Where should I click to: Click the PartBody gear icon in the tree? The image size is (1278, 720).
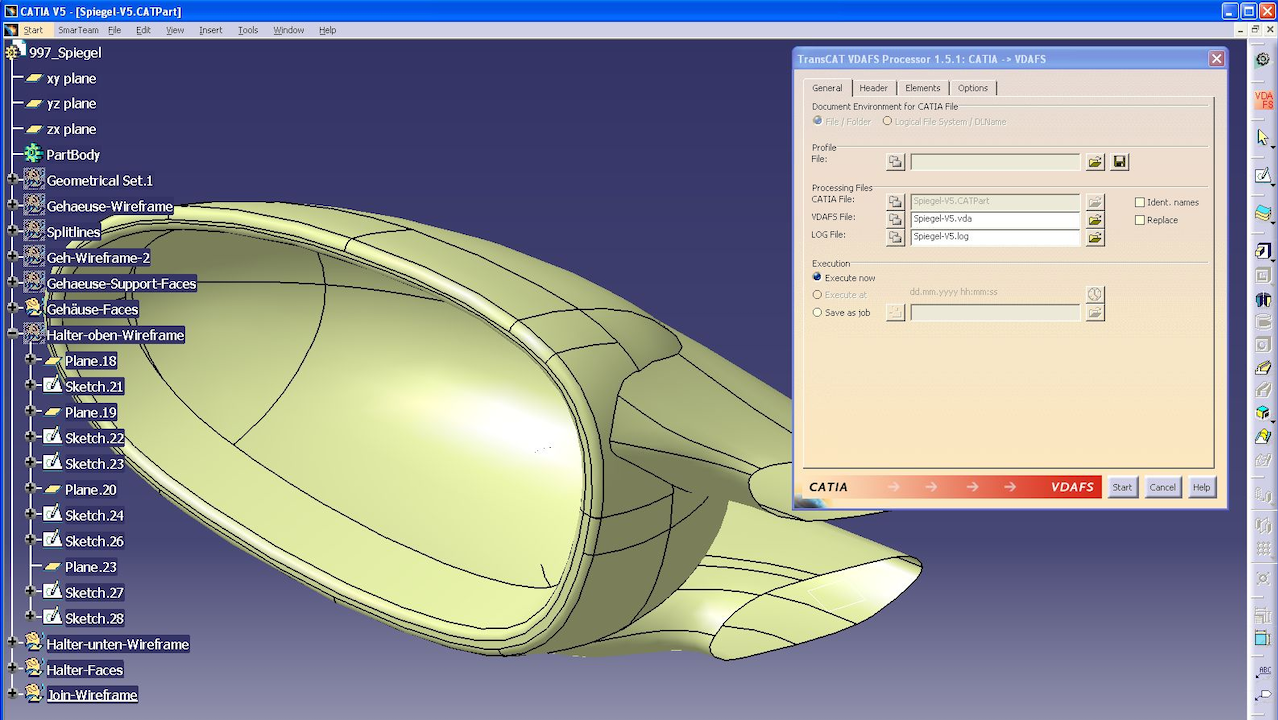[x=33, y=155]
